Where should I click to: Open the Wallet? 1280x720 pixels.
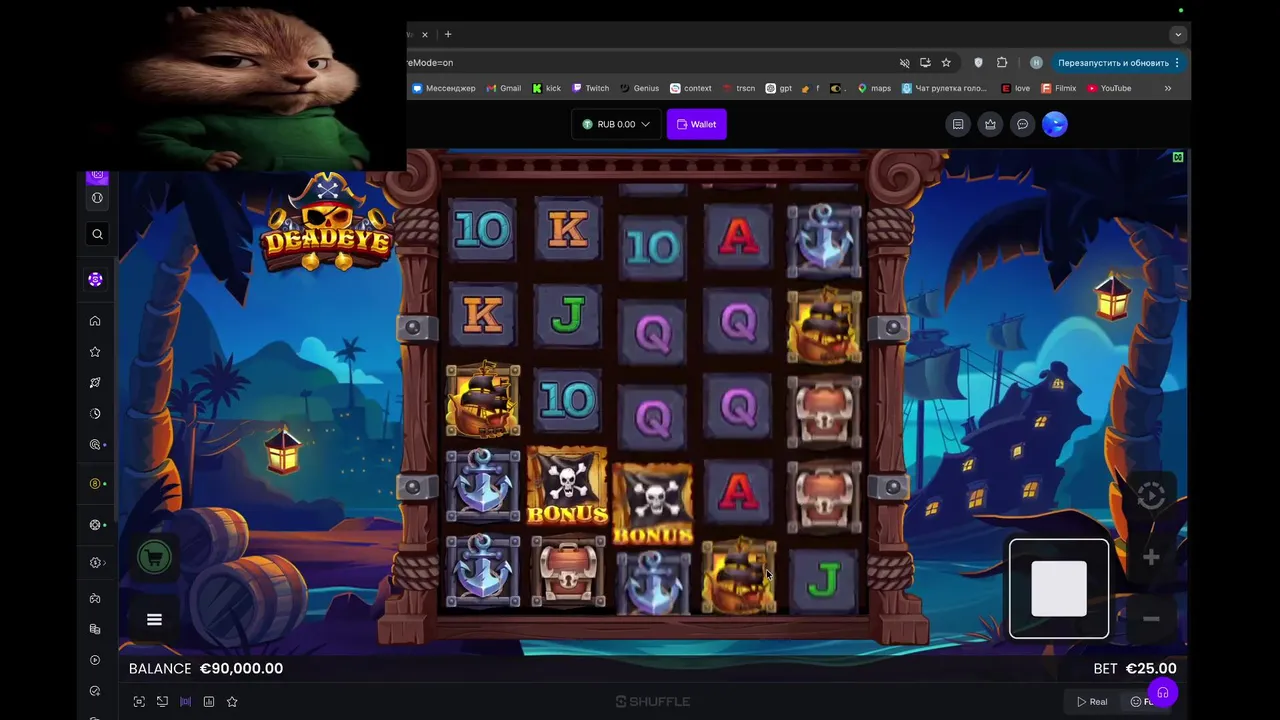(697, 124)
